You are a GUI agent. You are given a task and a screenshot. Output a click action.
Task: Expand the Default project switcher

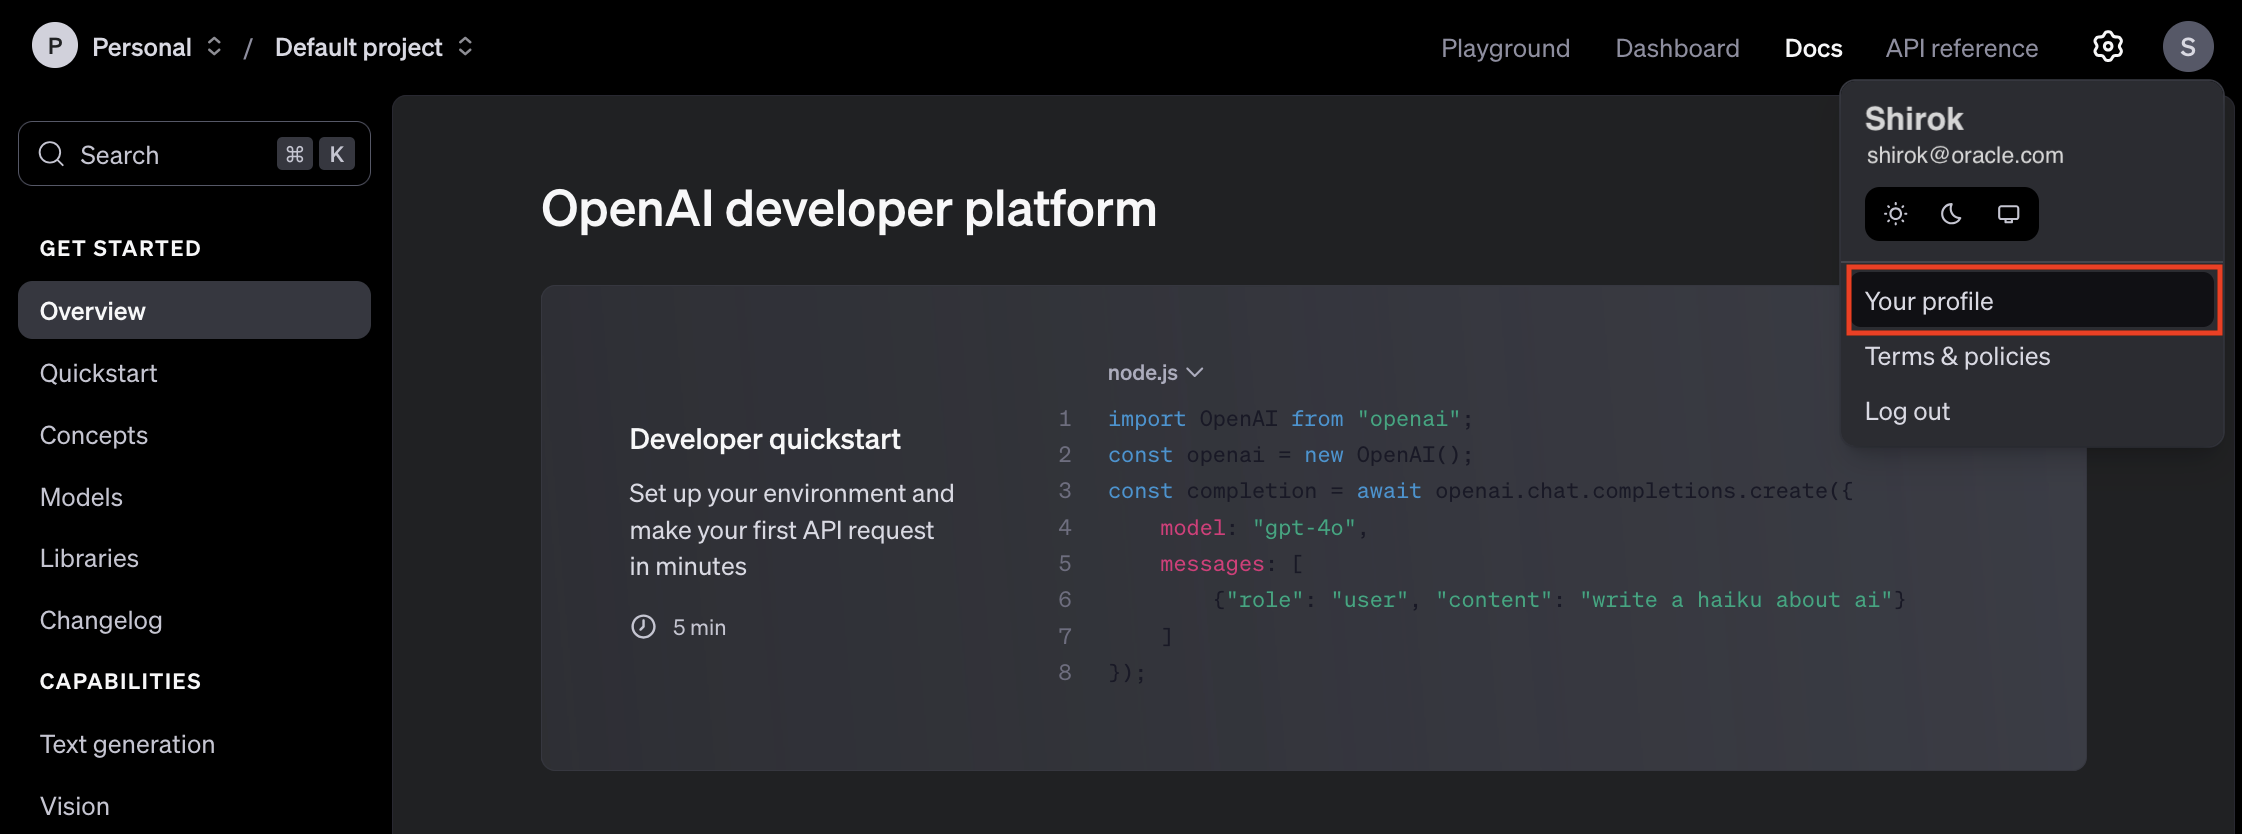tap(374, 47)
